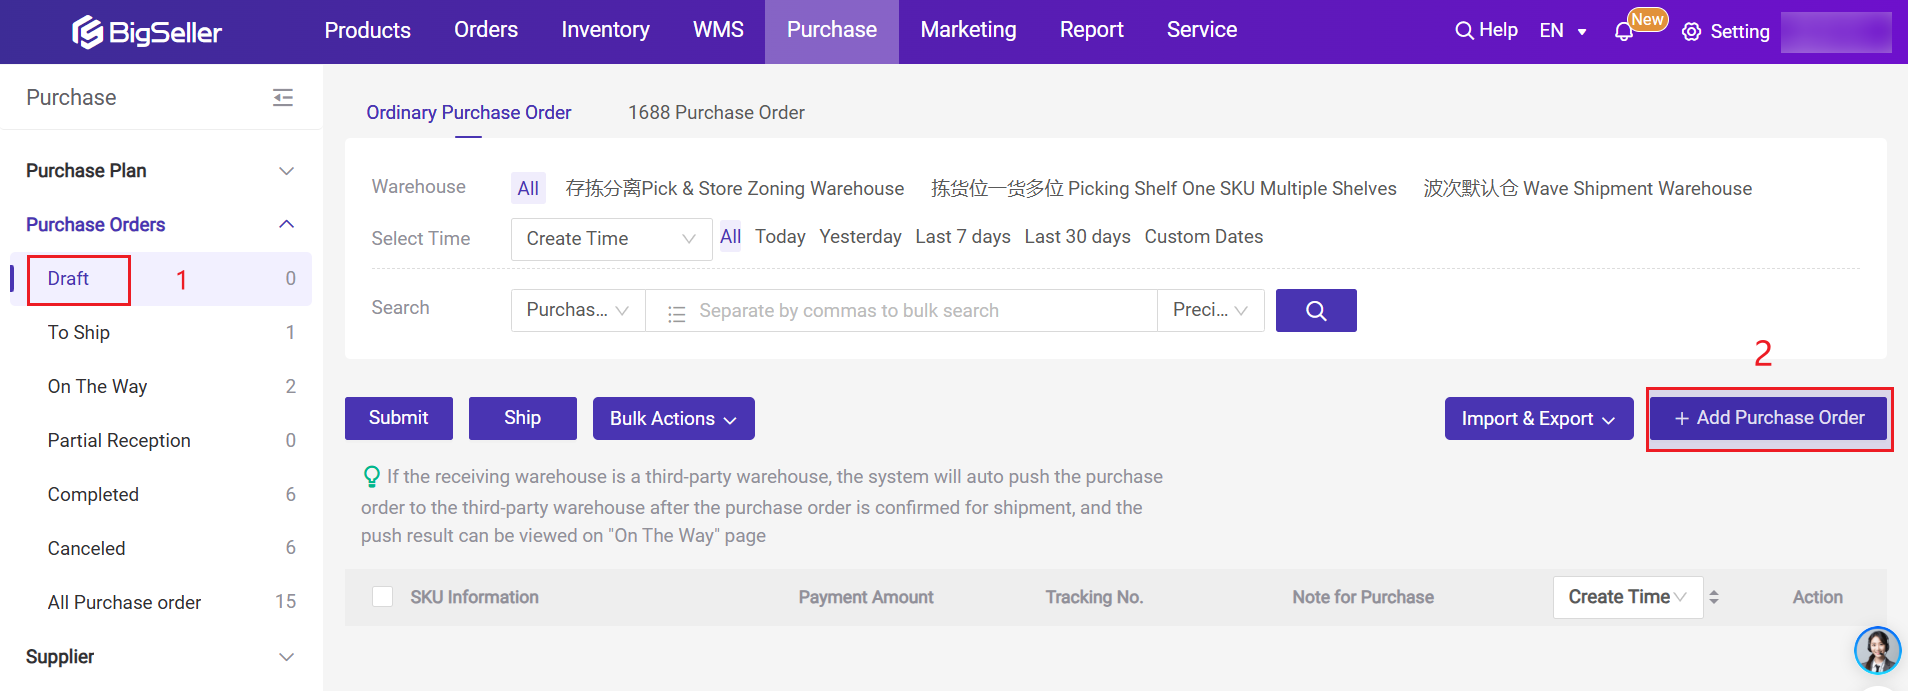This screenshot has height=691, width=1908.
Task: Click the blue search magnifier button
Action: pyautogui.click(x=1315, y=311)
